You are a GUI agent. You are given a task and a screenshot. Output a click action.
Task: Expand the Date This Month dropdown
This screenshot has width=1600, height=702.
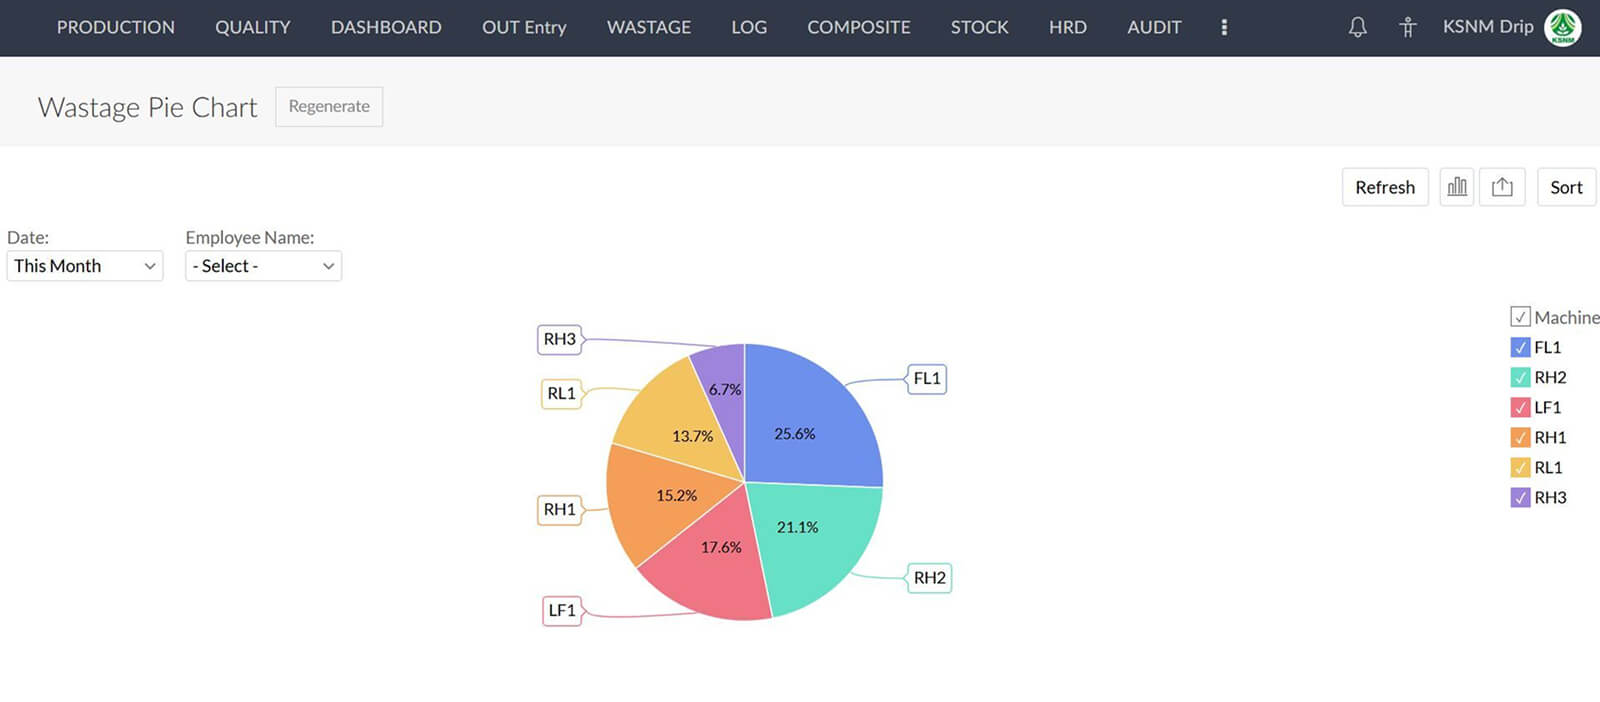point(85,266)
